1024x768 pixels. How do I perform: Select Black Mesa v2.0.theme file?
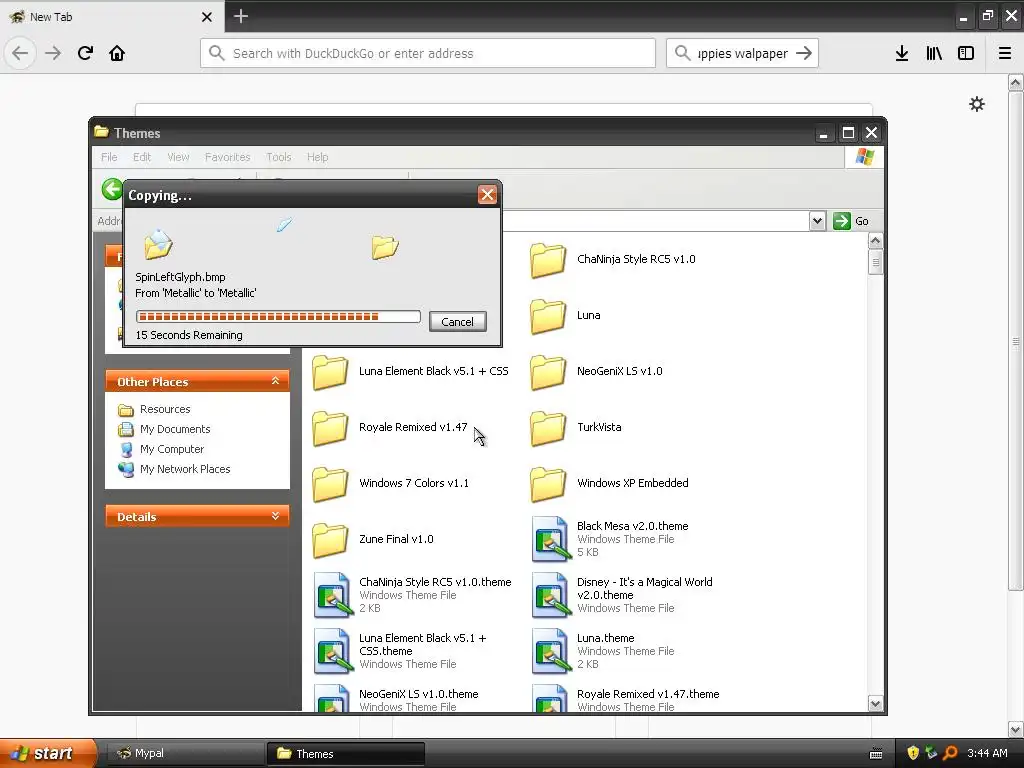[610, 539]
